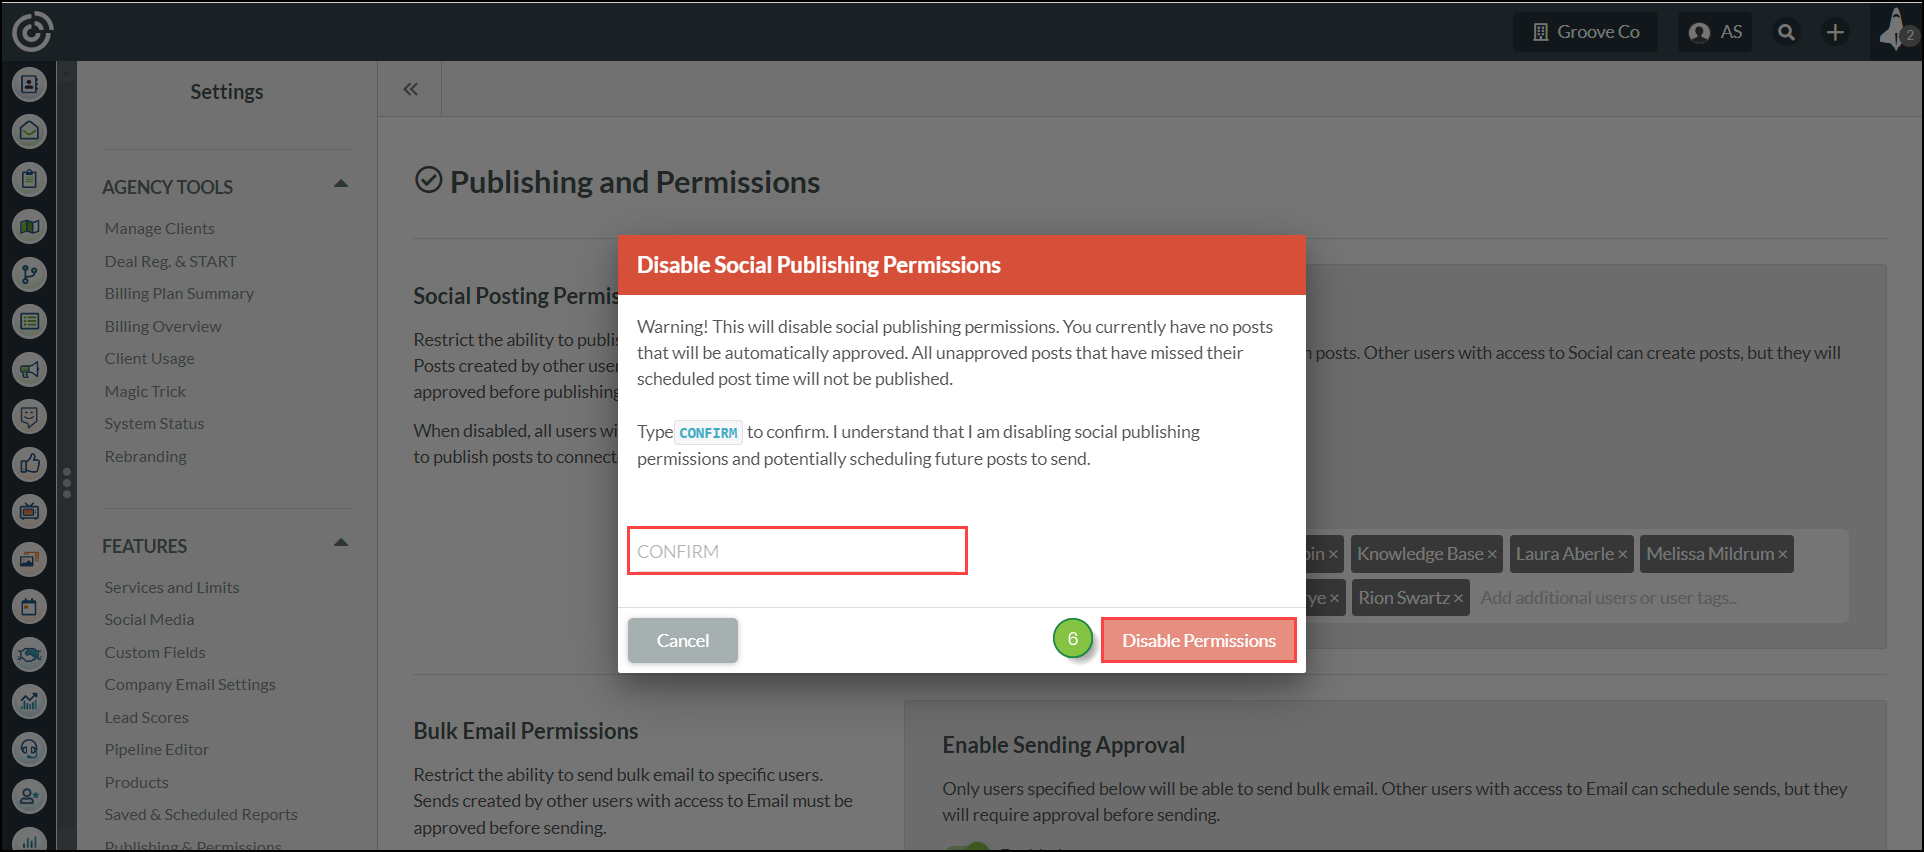Open the Groove Co company switcher
The width and height of the screenshot is (1924, 852).
[1585, 32]
